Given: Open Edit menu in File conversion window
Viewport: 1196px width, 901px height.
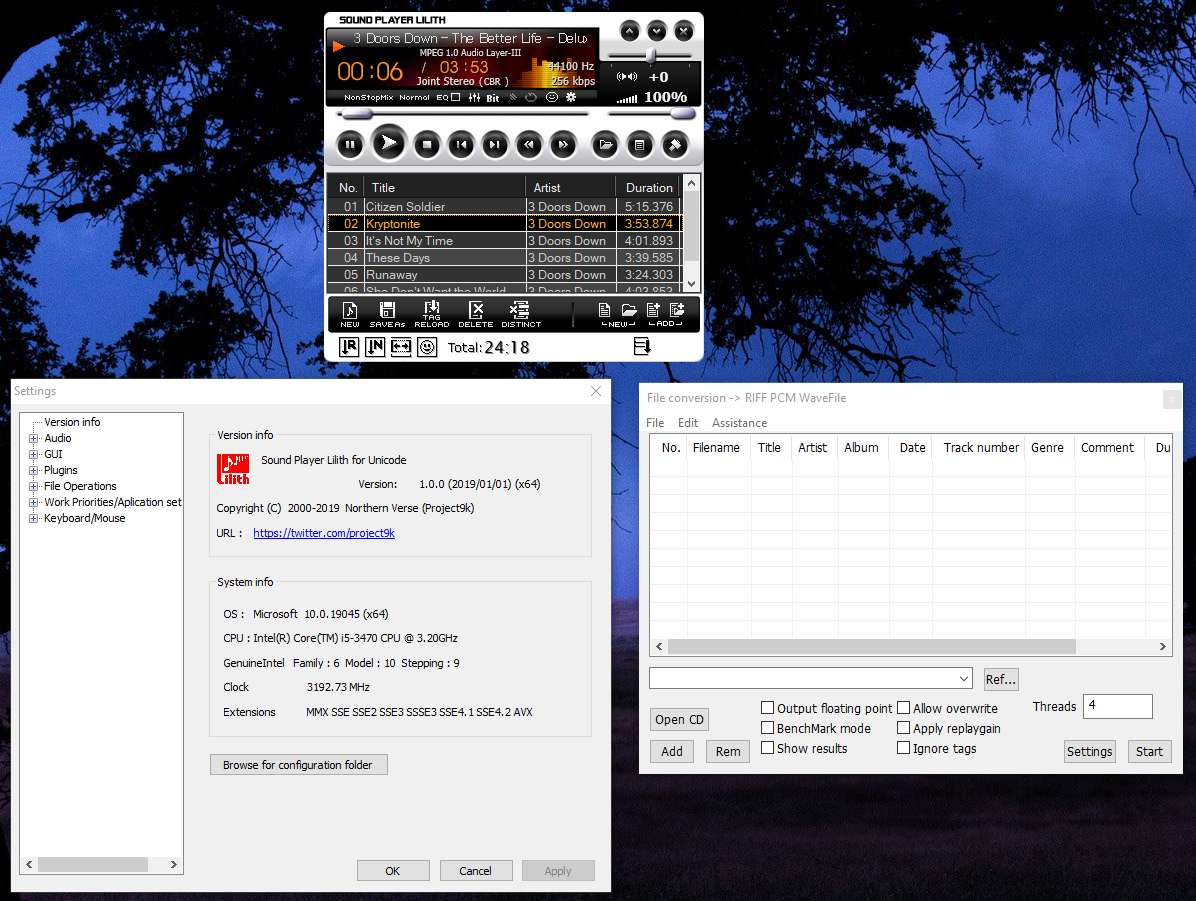Looking at the screenshot, I should click(x=688, y=423).
